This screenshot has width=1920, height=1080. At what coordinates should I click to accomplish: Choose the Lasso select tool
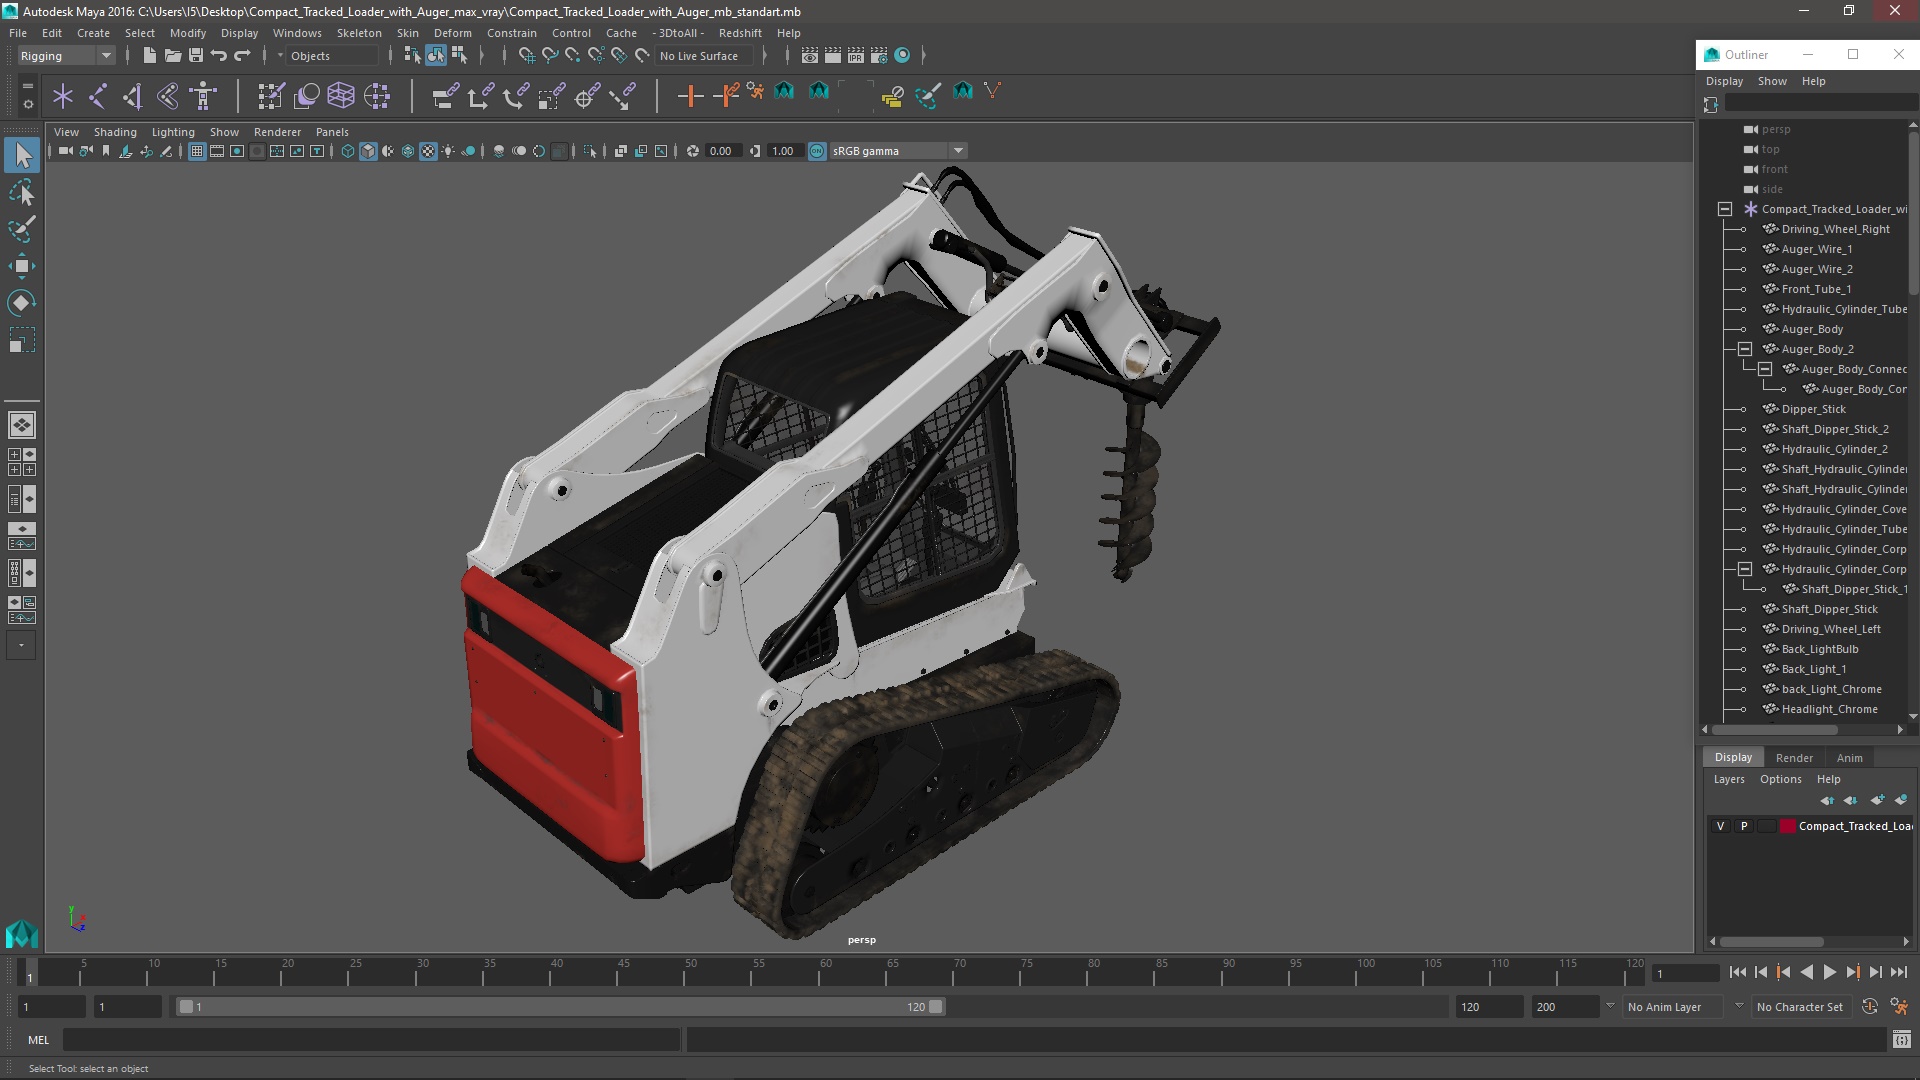tap(22, 192)
